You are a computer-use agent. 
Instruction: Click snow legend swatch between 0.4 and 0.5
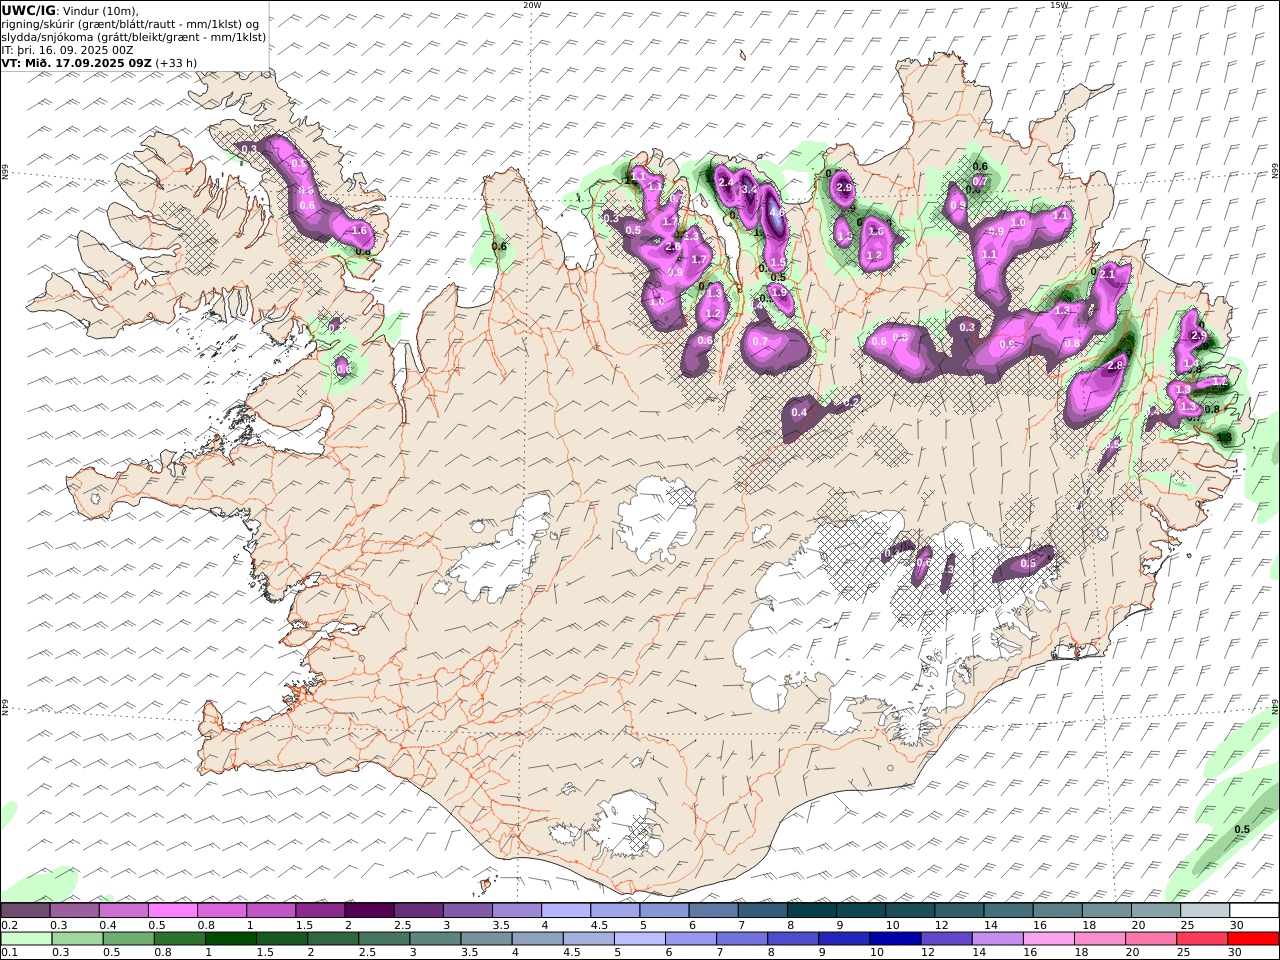124,911
